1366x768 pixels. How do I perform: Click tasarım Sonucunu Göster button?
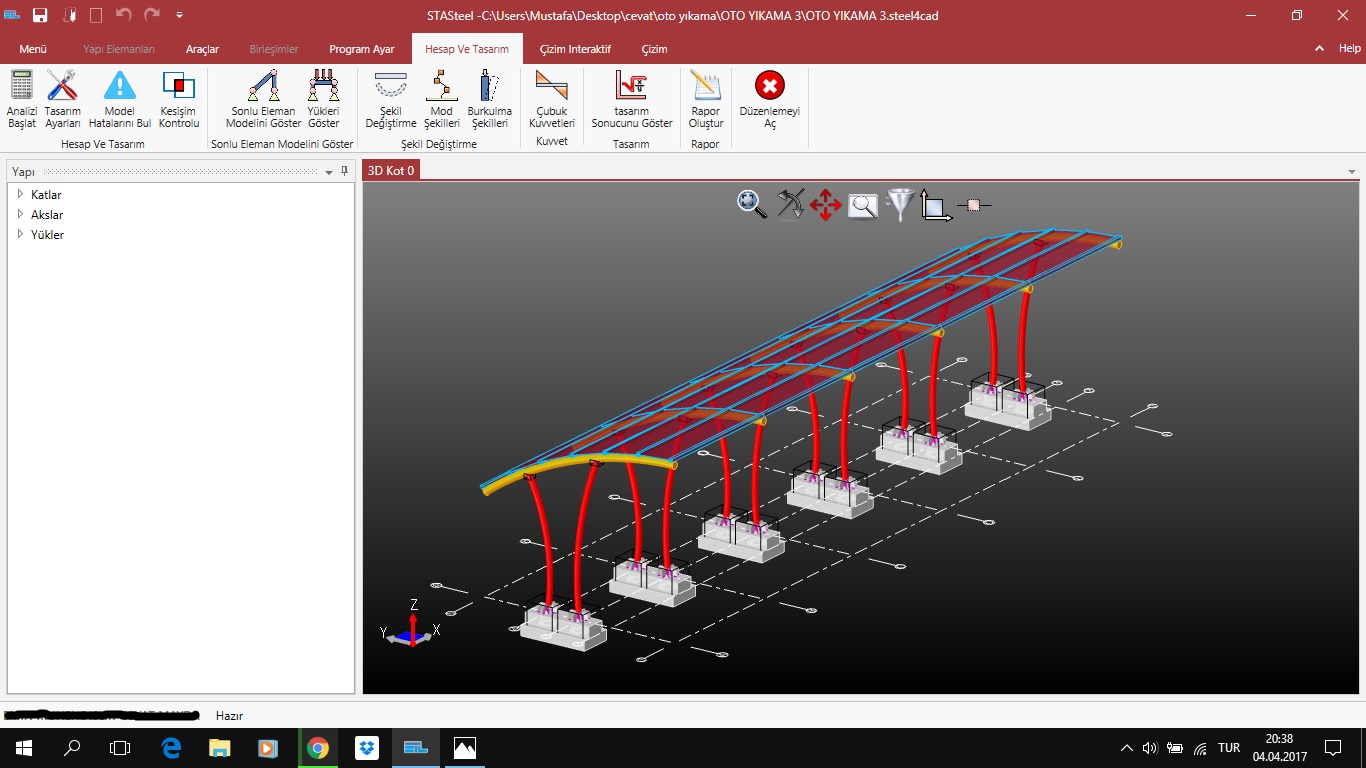(x=631, y=87)
